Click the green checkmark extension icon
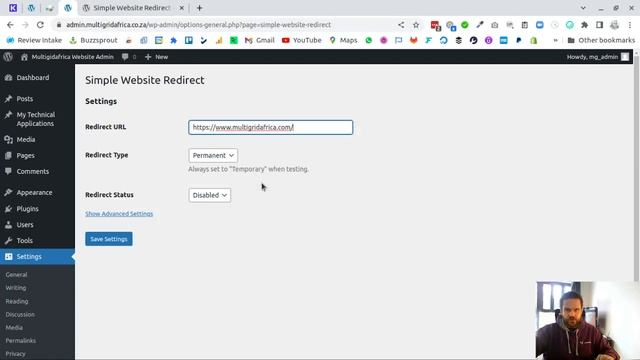The width and height of the screenshot is (640, 360). point(464,25)
